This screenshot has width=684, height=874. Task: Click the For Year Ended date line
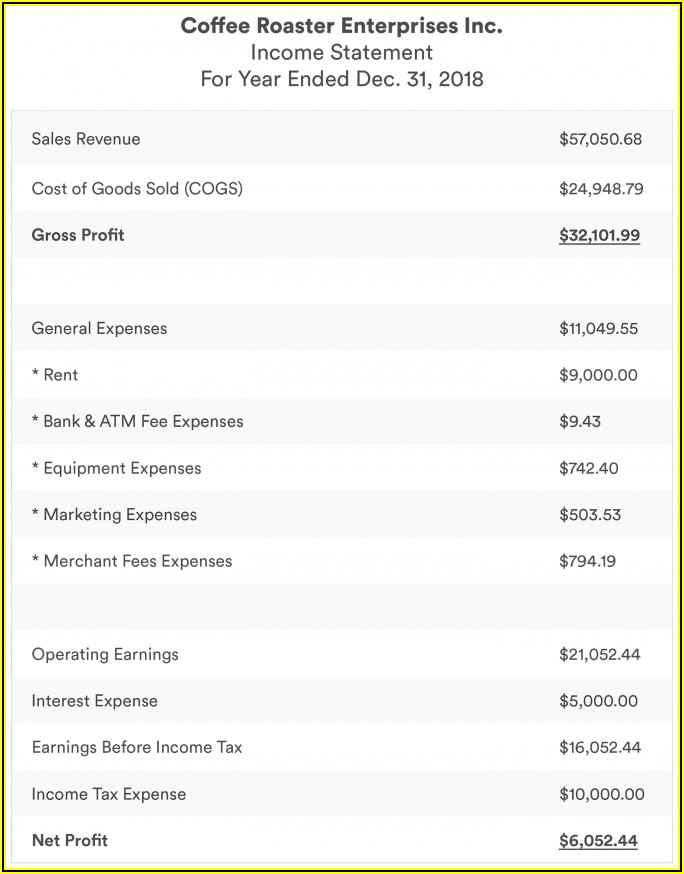[x=341, y=79]
